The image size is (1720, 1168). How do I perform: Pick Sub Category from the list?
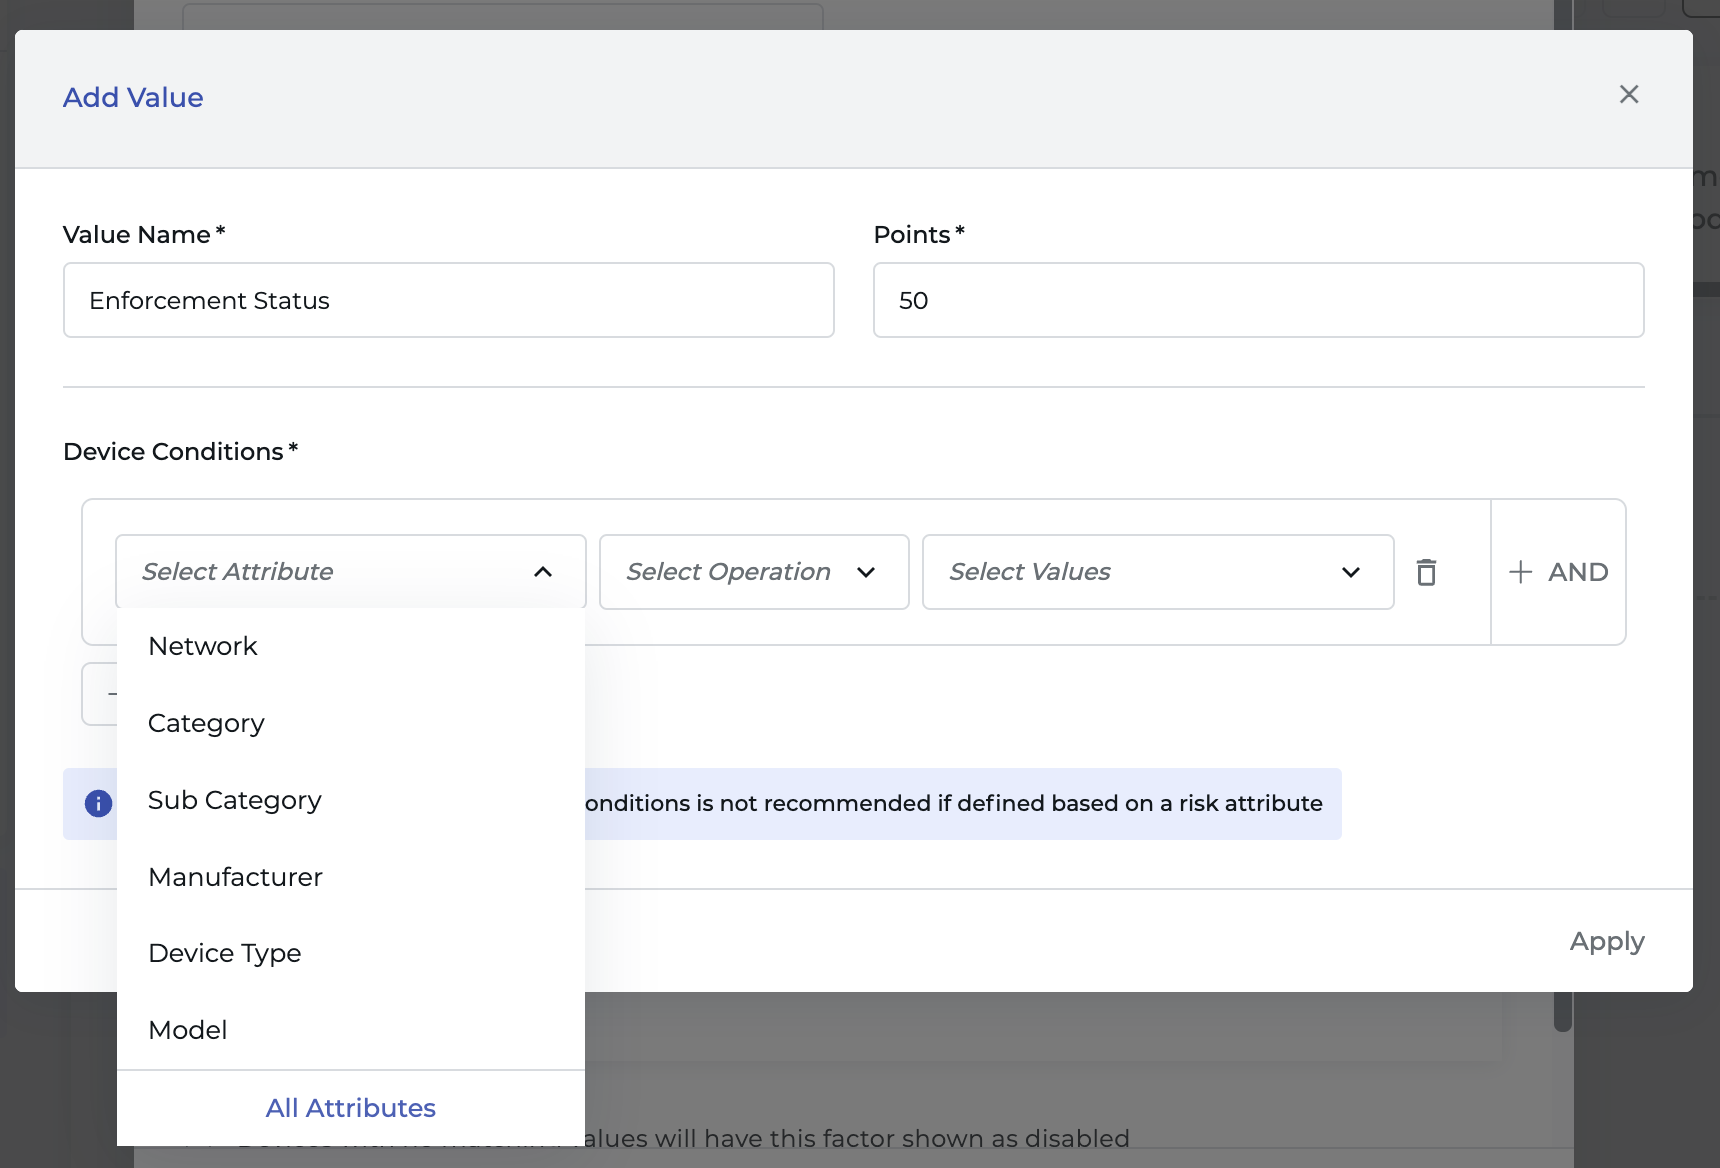coord(235,800)
